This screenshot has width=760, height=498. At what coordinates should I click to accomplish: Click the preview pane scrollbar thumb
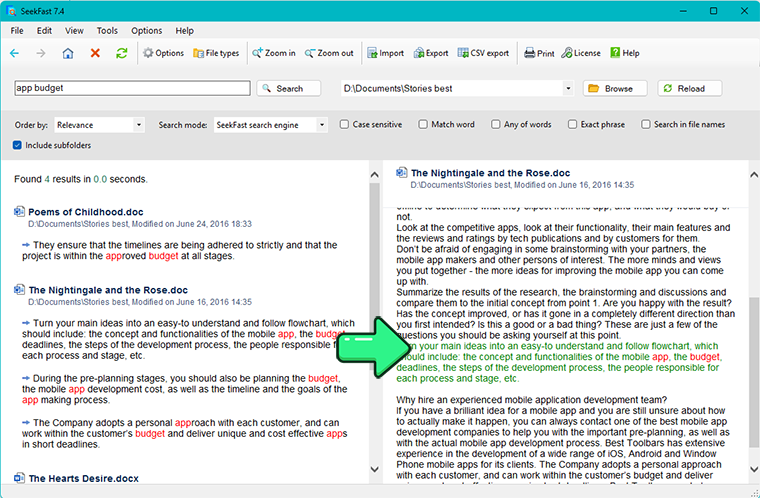(754, 372)
